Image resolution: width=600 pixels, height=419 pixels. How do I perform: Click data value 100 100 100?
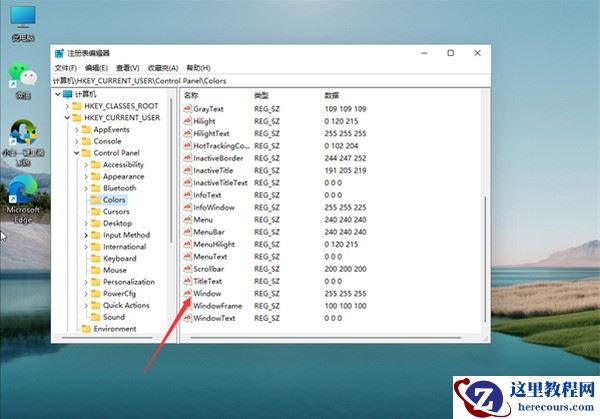345,306
